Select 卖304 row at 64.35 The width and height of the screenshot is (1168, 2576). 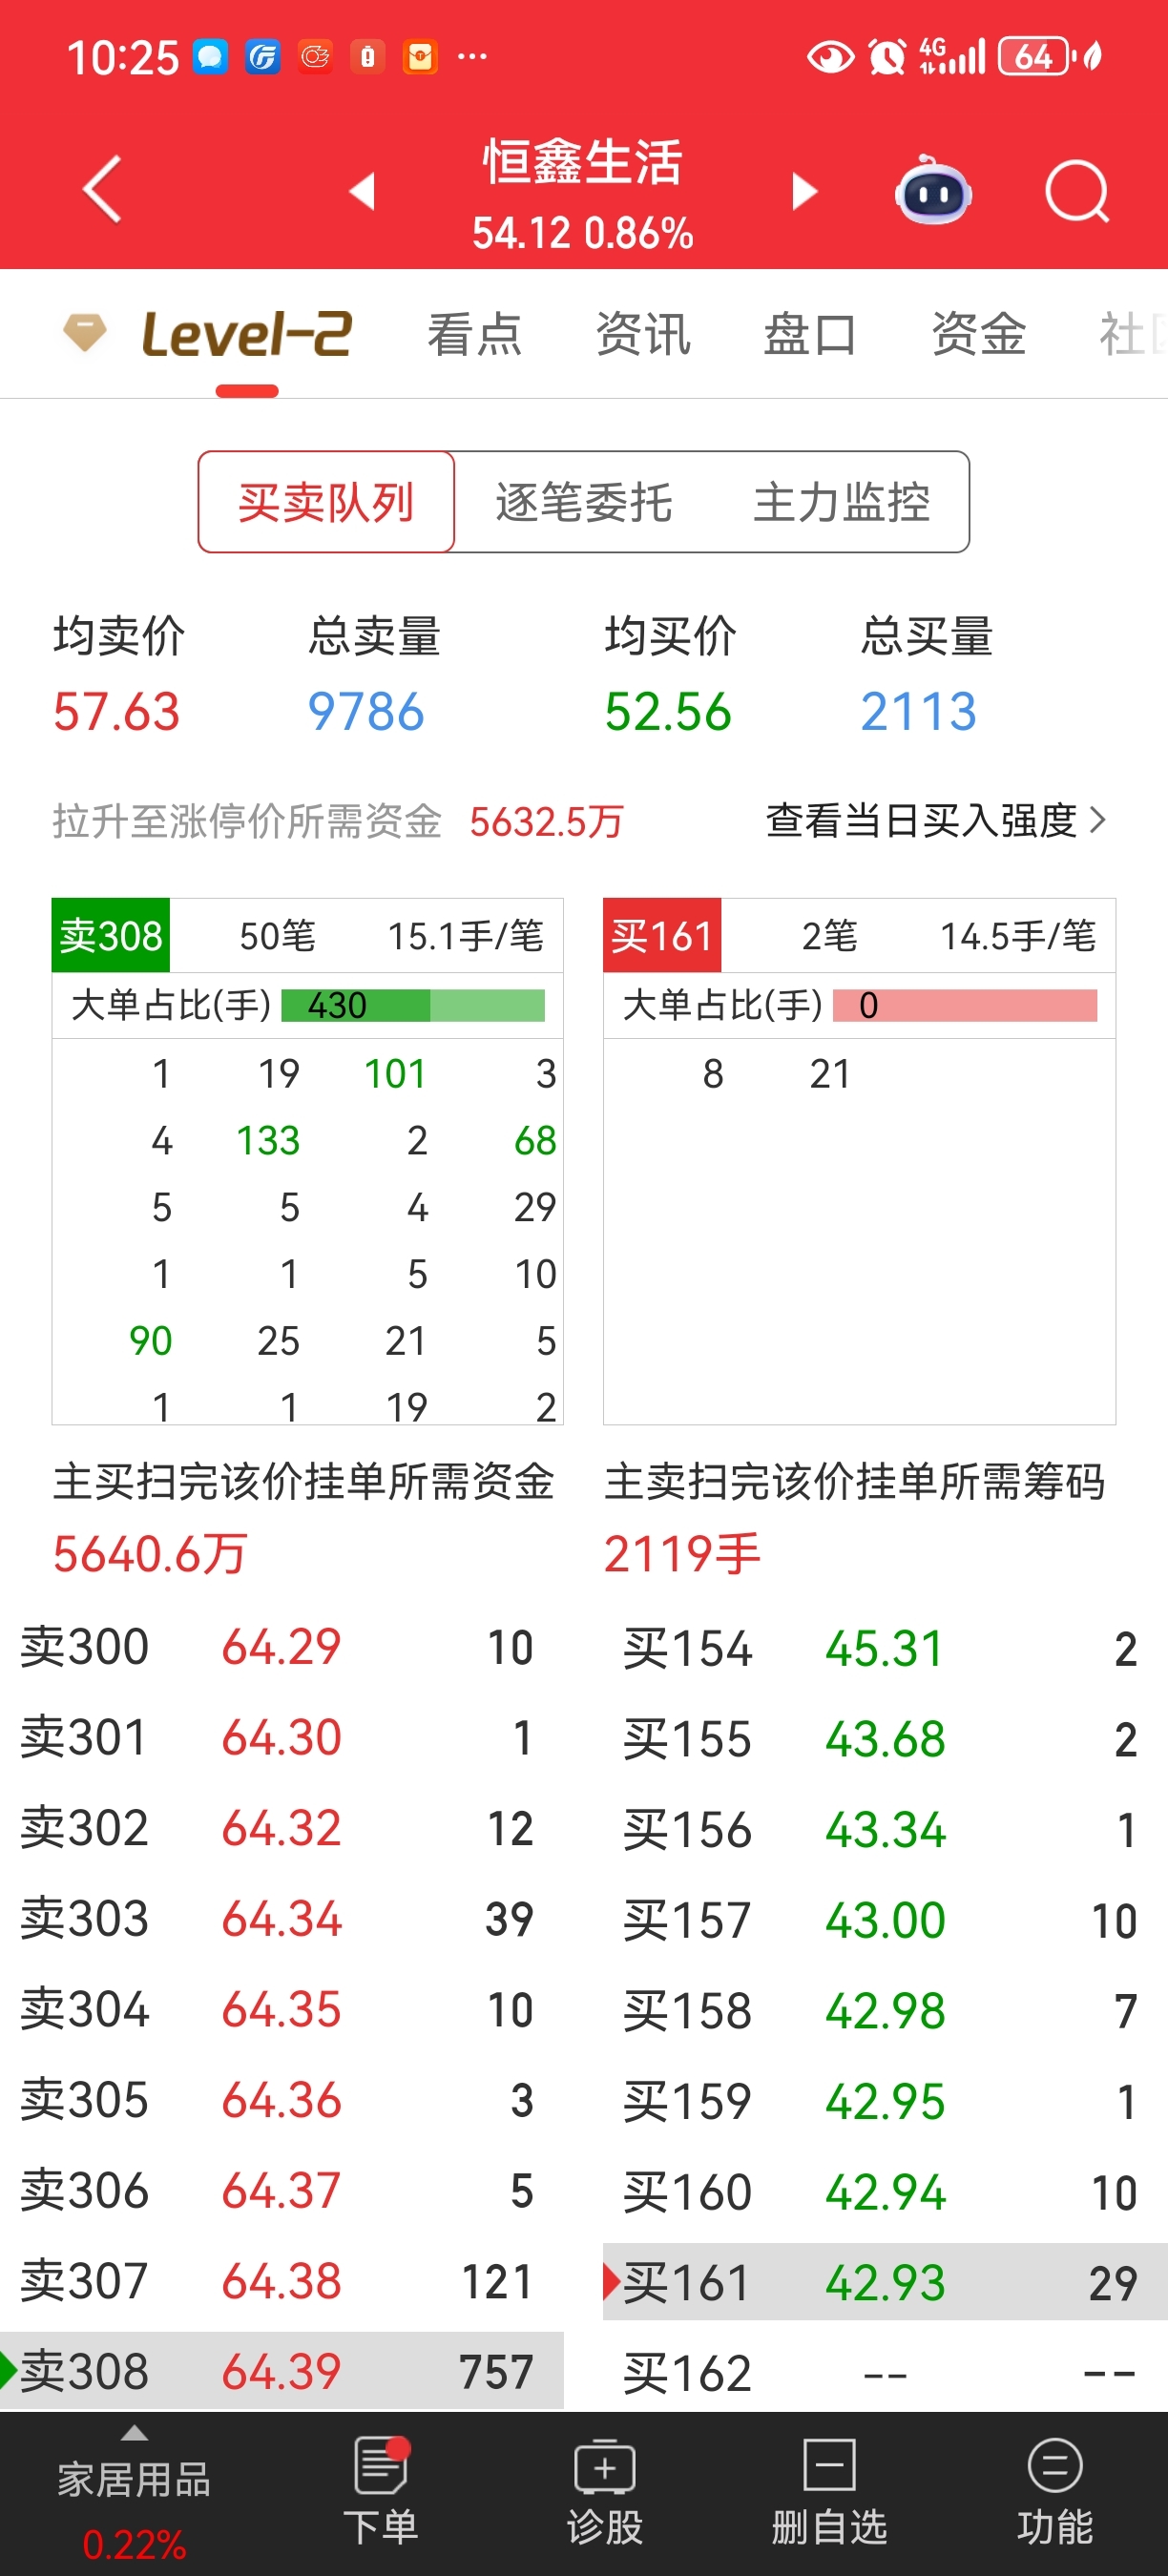(x=282, y=2010)
